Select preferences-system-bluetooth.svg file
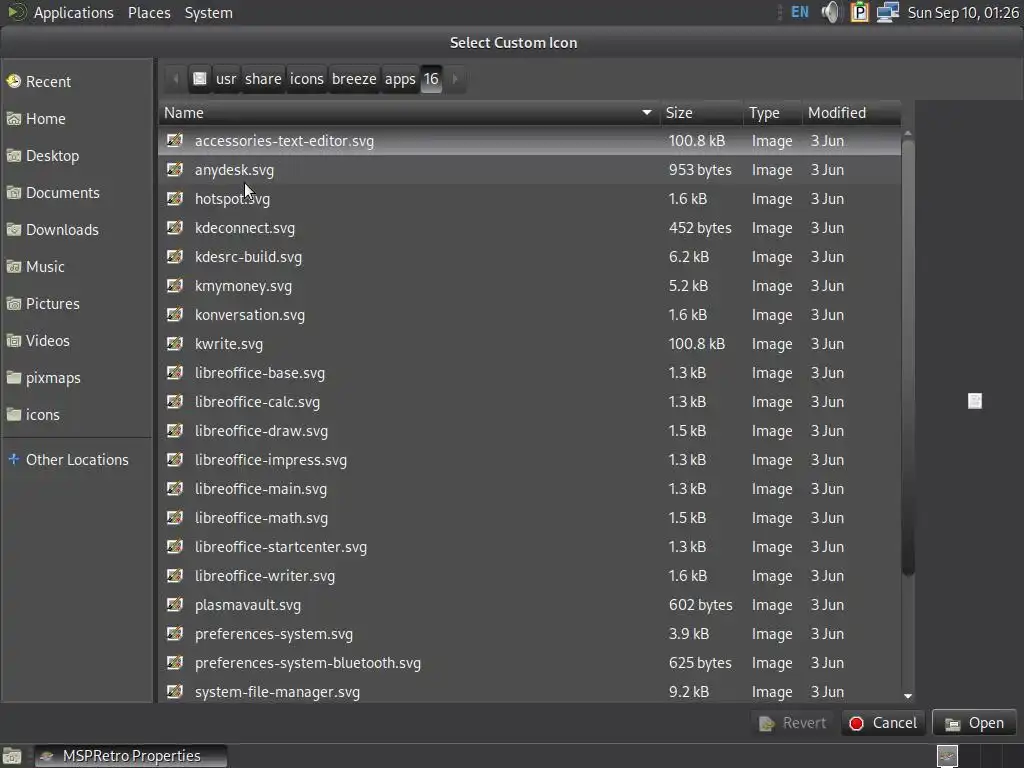The height and width of the screenshot is (768, 1024). click(x=530, y=663)
